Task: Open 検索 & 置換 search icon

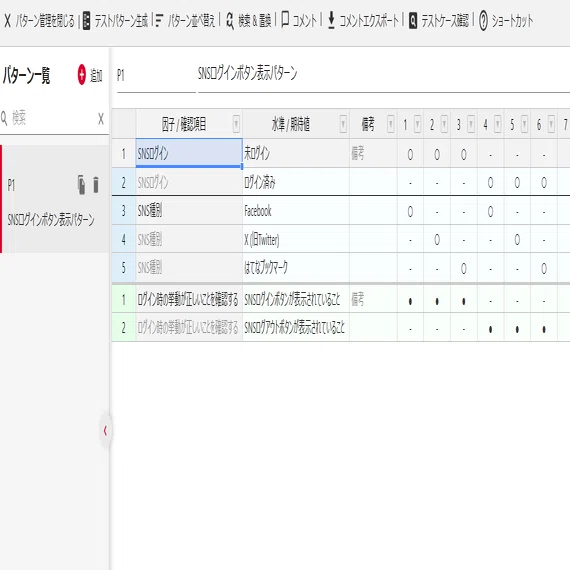Action: click(x=230, y=21)
